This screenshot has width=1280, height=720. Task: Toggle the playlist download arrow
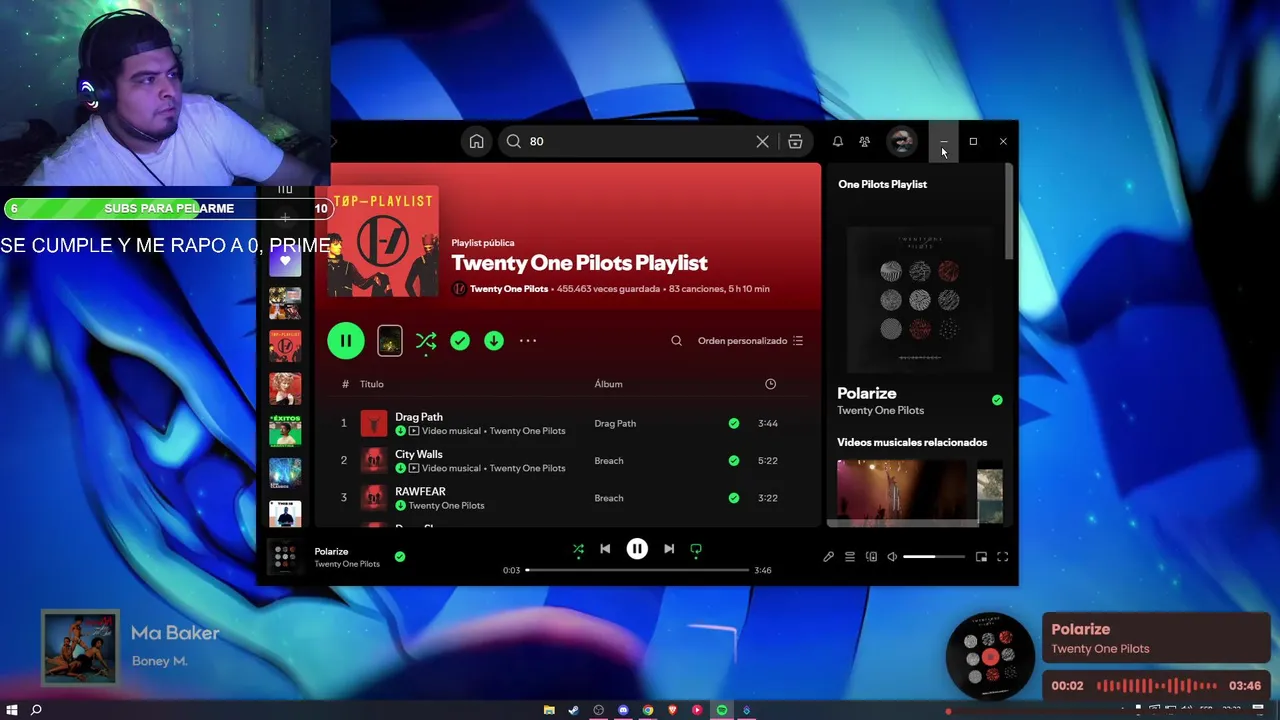coord(494,341)
